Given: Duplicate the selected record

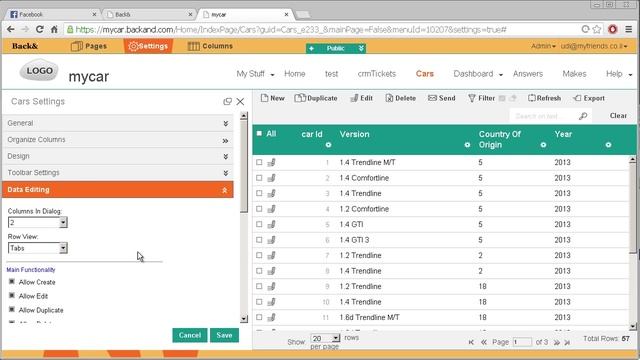Looking at the screenshot, I should [316, 98].
